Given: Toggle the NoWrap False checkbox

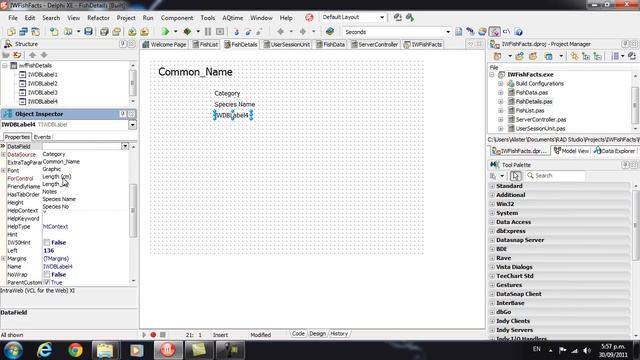Looking at the screenshot, I should (47, 275).
